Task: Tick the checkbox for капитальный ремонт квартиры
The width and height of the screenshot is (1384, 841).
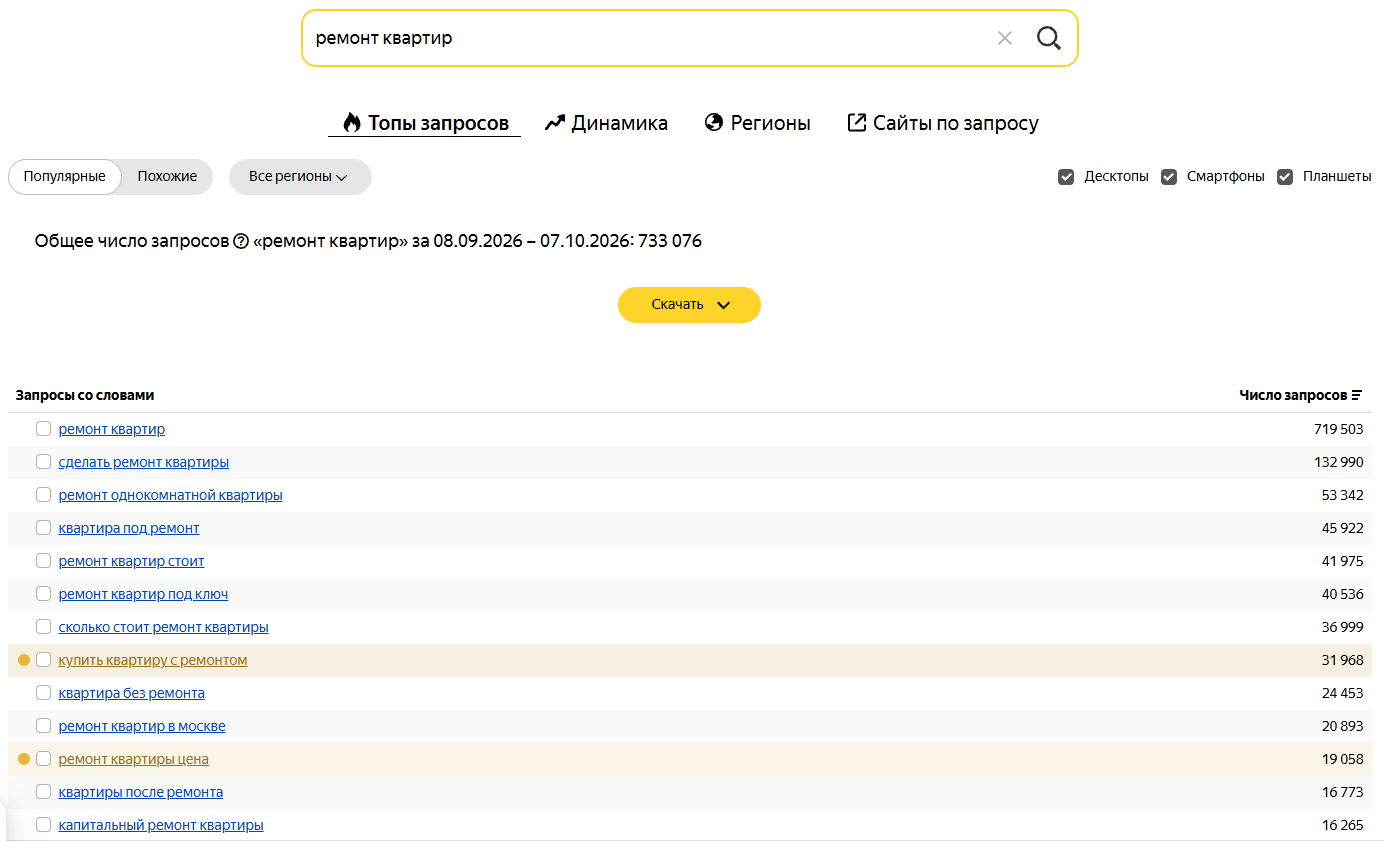Action: click(x=43, y=825)
